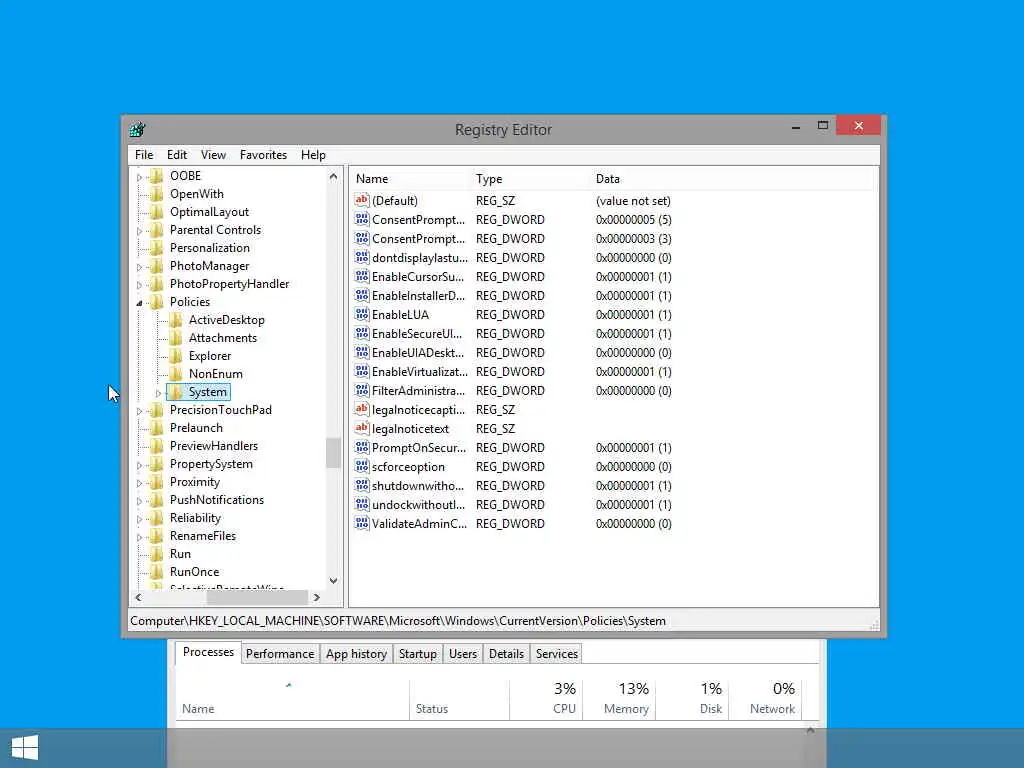Open the File menu
The height and width of the screenshot is (768, 1024).
(144, 155)
